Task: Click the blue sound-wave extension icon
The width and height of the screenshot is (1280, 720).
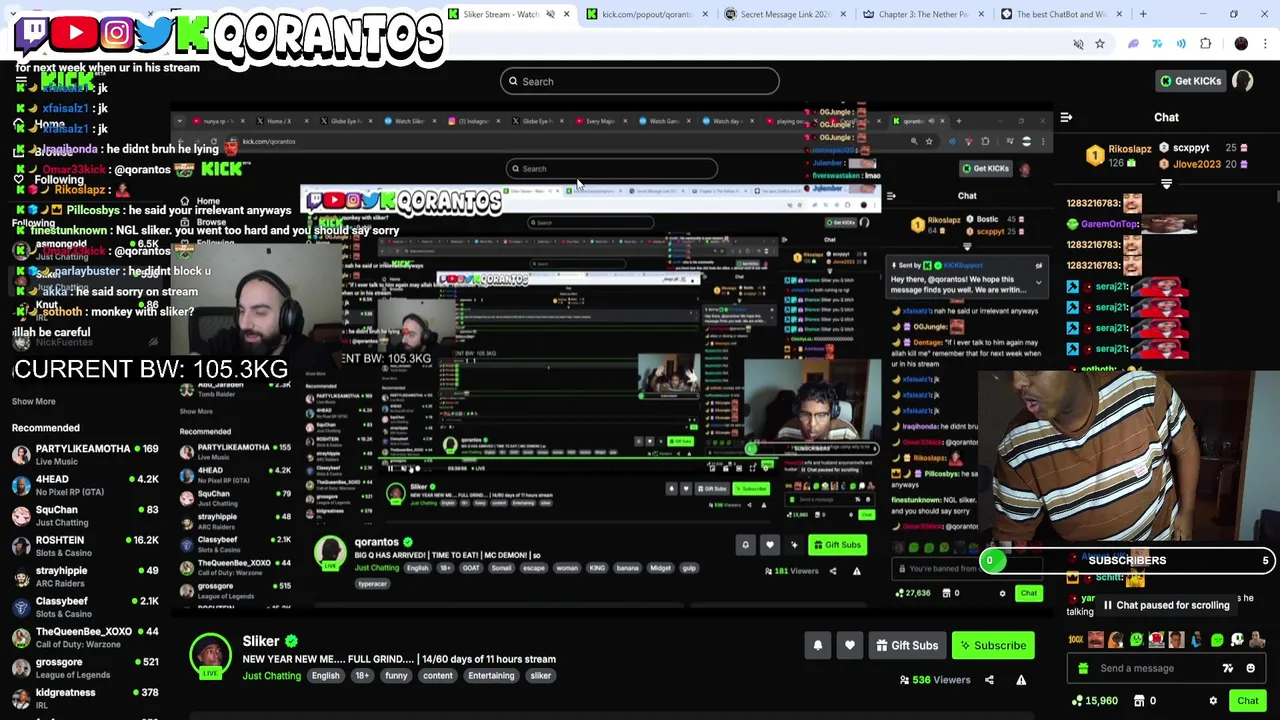Action: [1181, 44]
